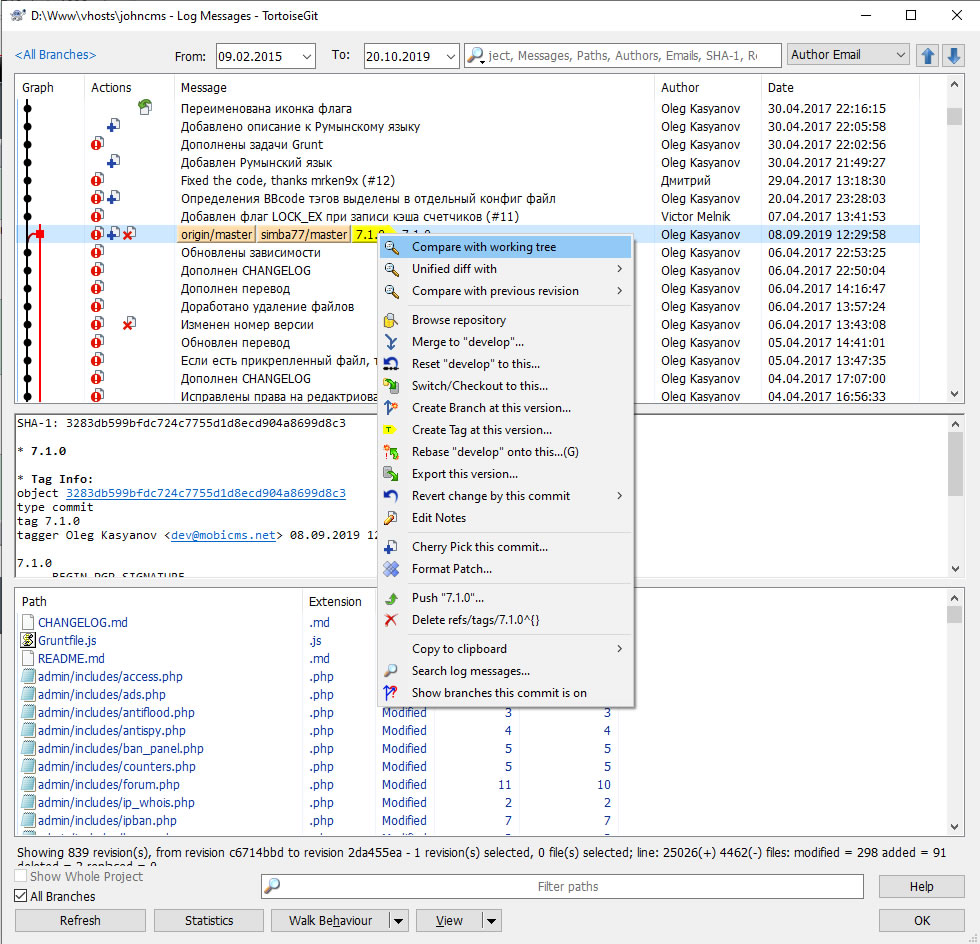Viewport: 980px width, 944px height.
Task: Select Switch/Checkout to this menu entry
Action: click(x=479, y=386)
